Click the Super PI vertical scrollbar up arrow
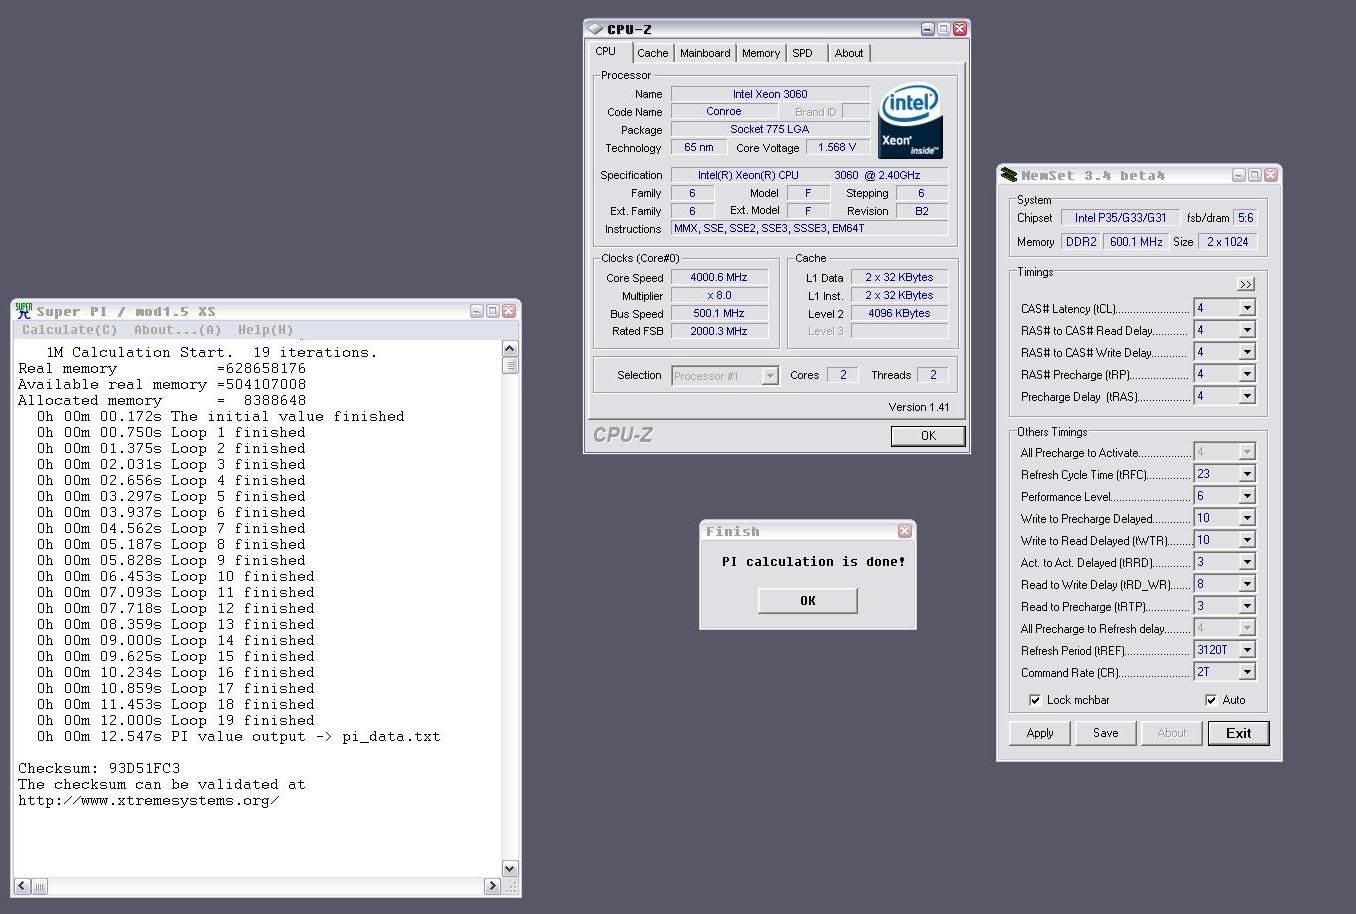This screenshot has width=1356, height=914. pyautogui.click(x=510, y=349)
